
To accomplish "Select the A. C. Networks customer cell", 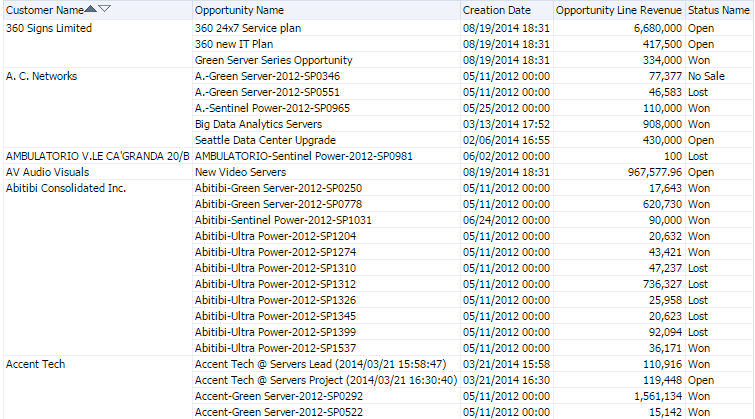I will click(41, 76).
